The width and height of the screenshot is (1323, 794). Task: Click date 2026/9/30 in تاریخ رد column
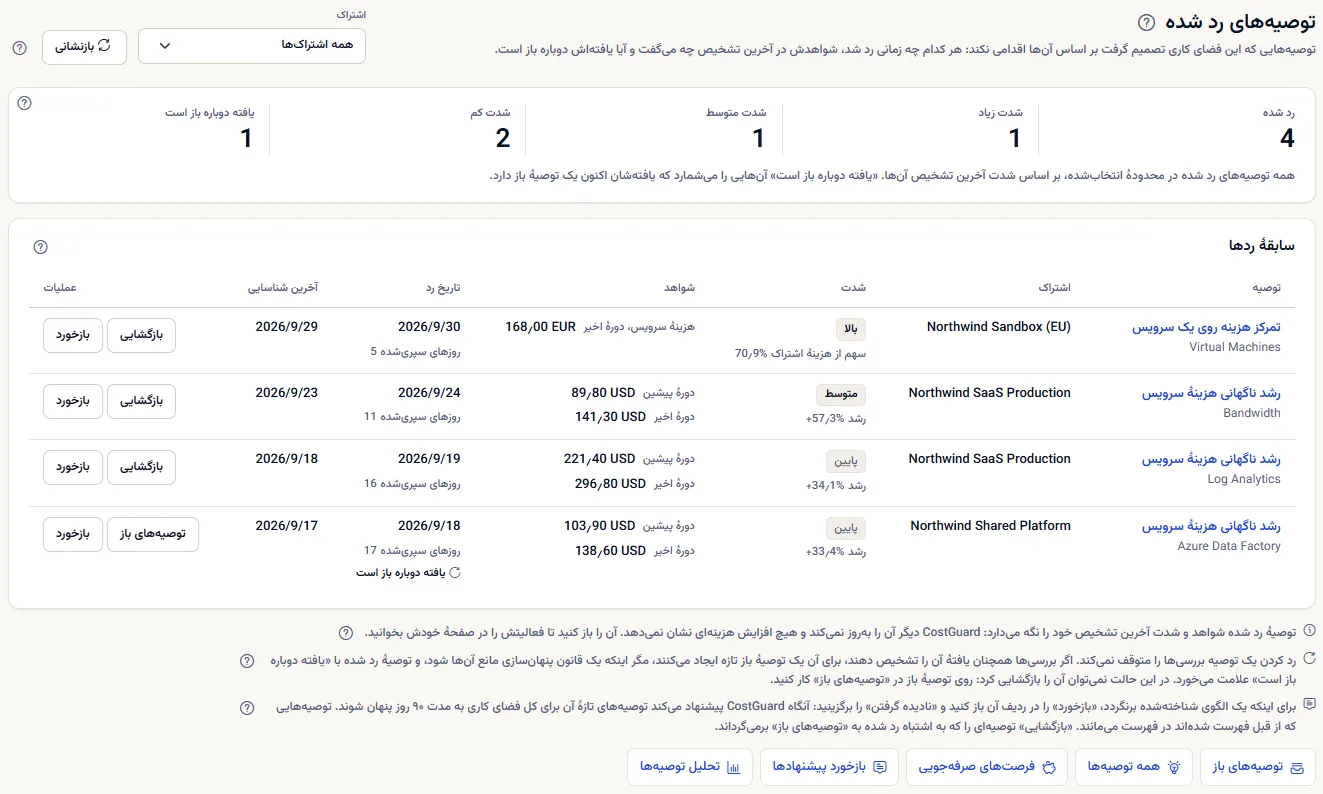click(429, 327)
